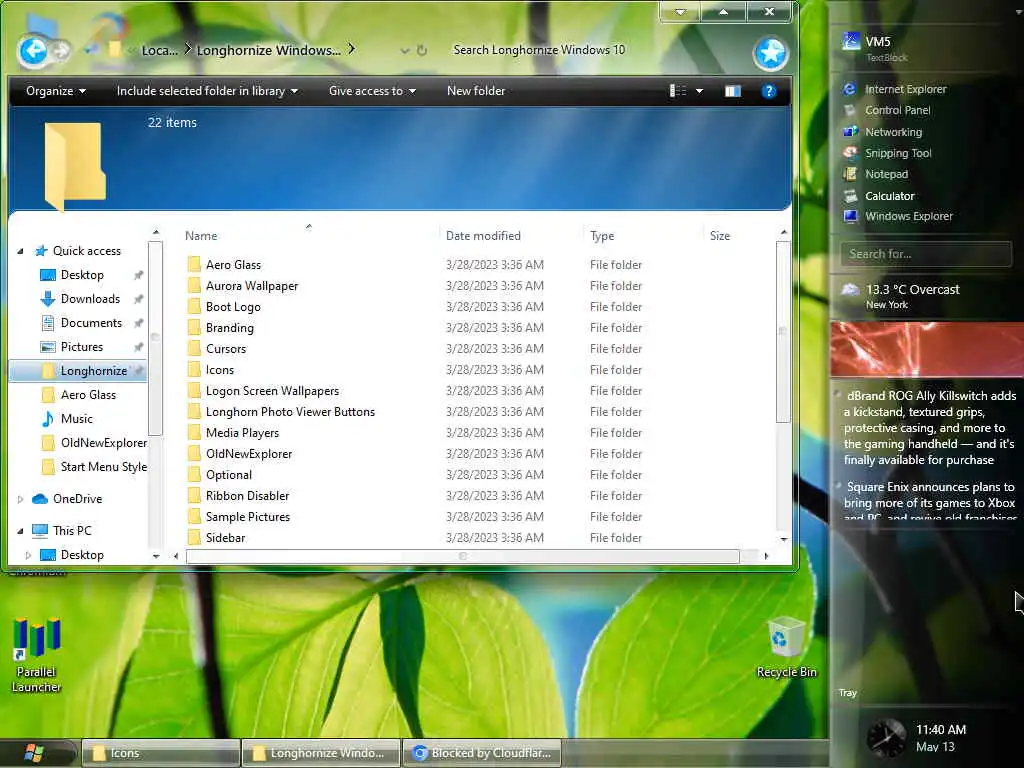The height and width of the screenshot is (768, 1024).
Task: Click the analog clock in sidebar
Action: click(886, 737)
